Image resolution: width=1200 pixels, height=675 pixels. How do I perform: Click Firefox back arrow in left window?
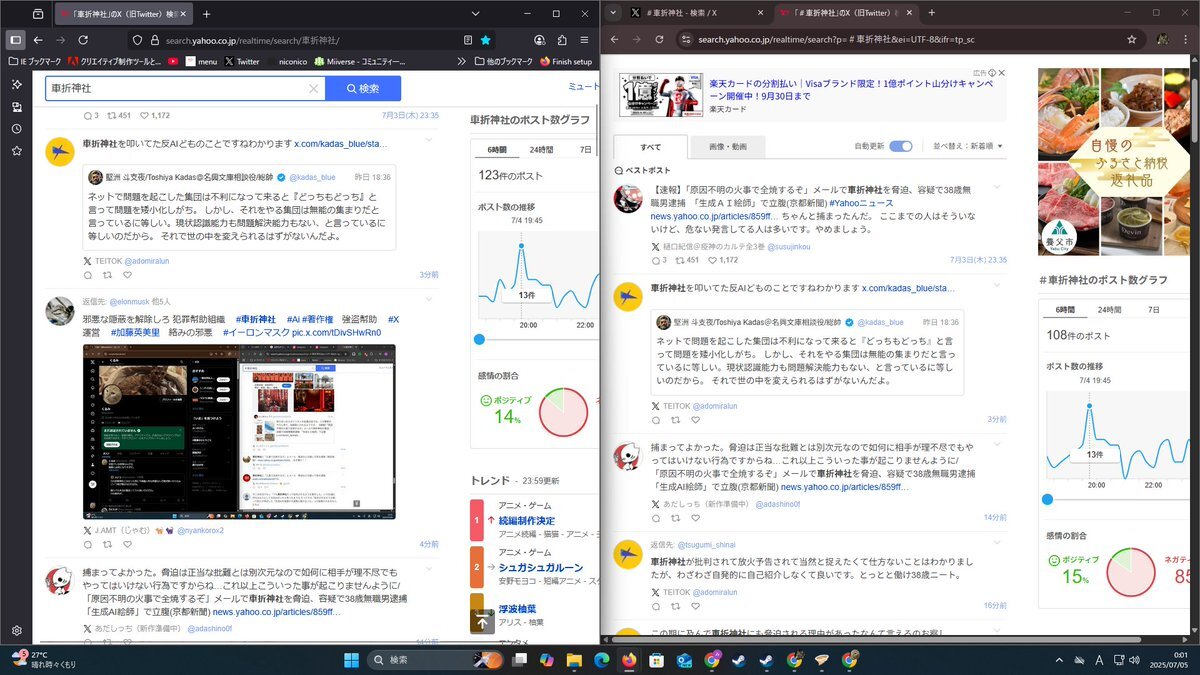(38, 40)
